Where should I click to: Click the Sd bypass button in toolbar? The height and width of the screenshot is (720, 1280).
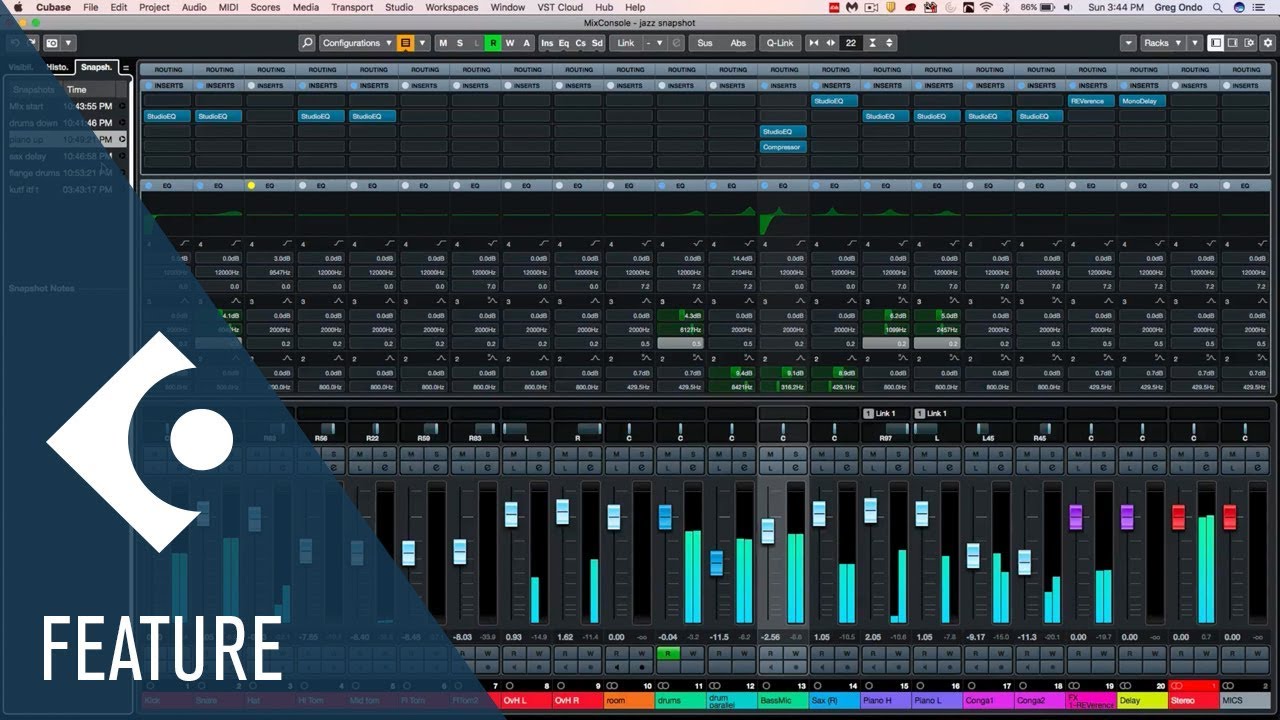pos(596,43)
